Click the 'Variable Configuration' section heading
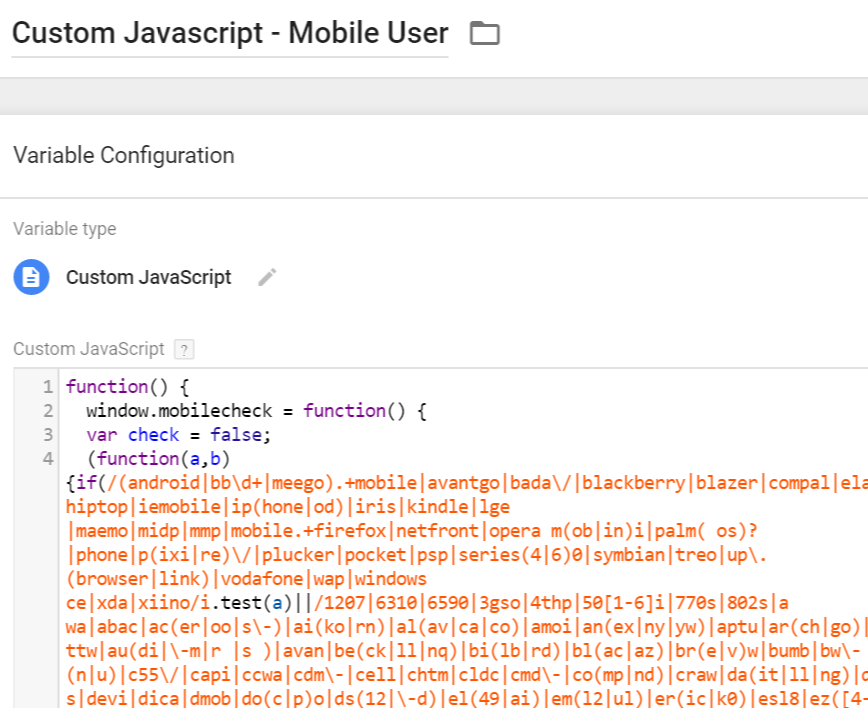 [124, 155]
